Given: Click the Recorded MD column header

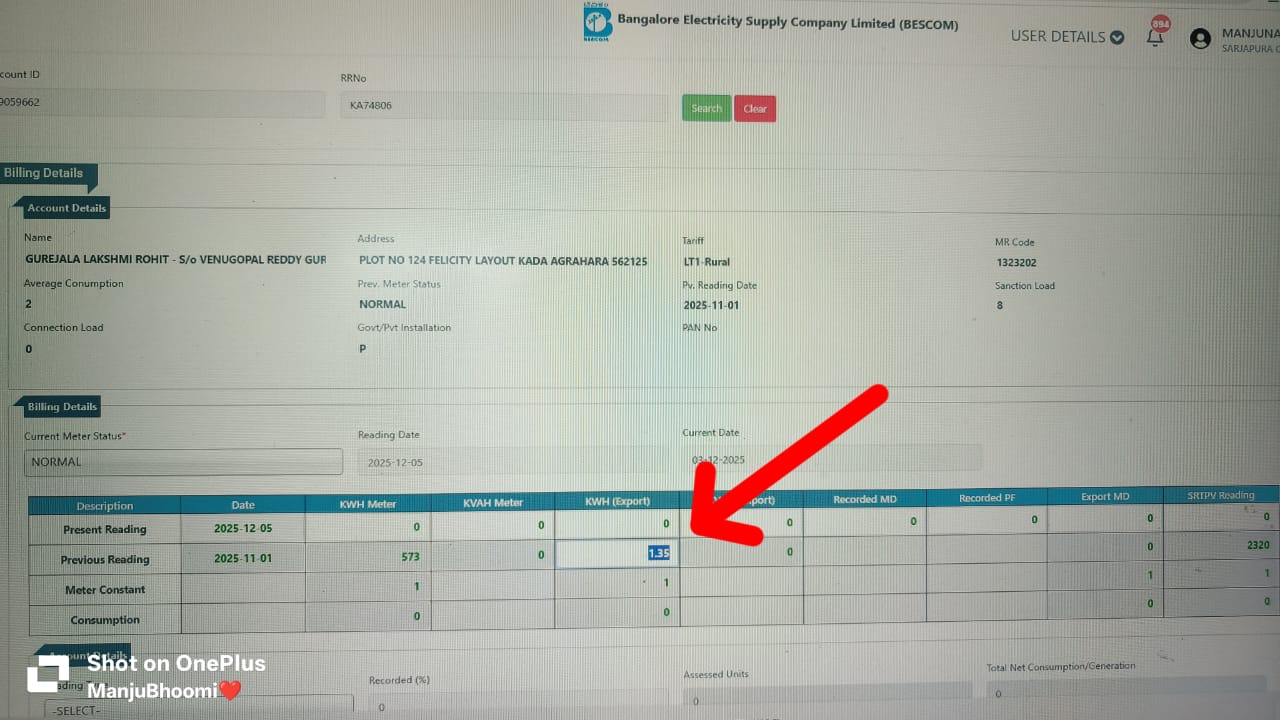Looking at the screenshot, I should pos(865,498).
